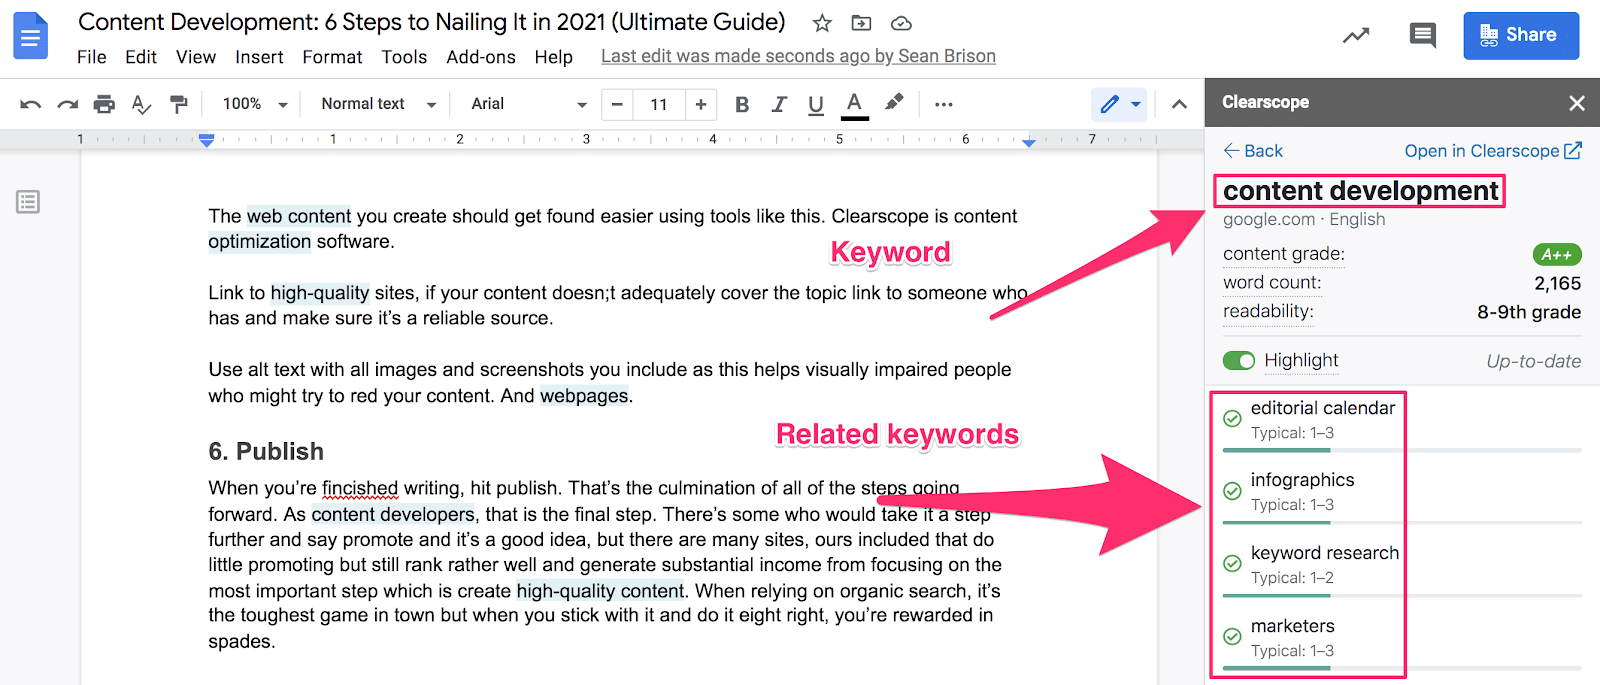1600x685 pixels.
Task: Click the Share button
Action: tap(1521, 36)
